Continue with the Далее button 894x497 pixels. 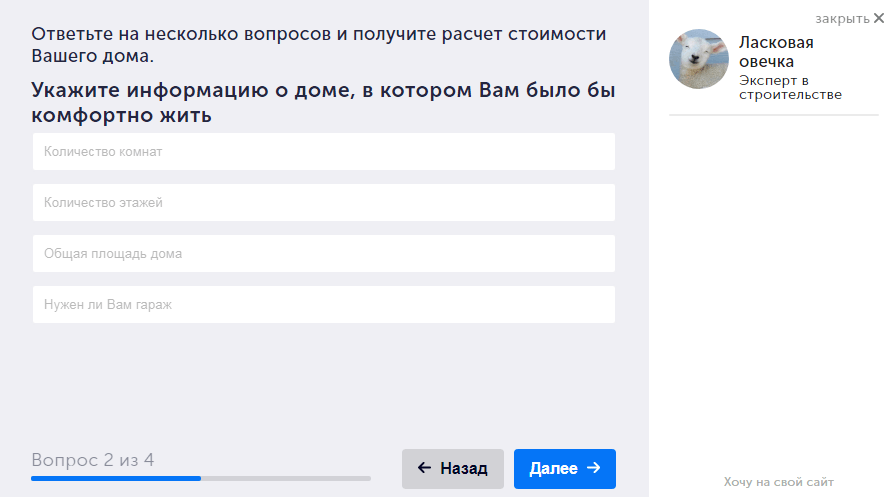(x=564, y=469)
